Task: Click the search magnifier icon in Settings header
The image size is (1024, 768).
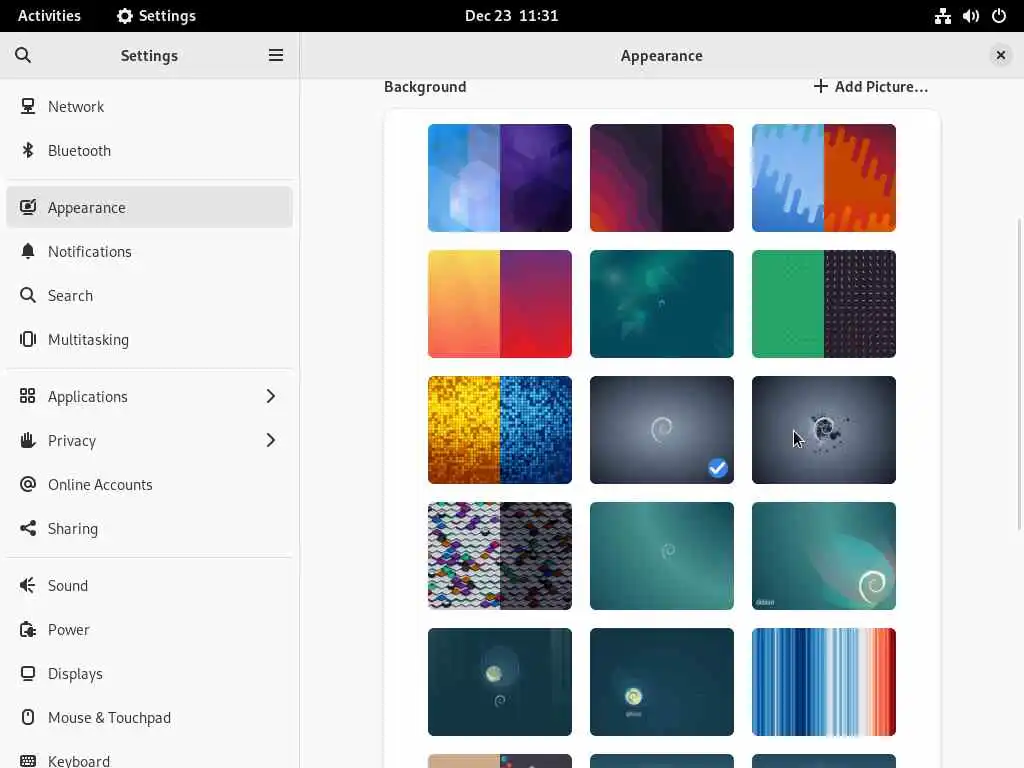Action: [x=23, y=56]
